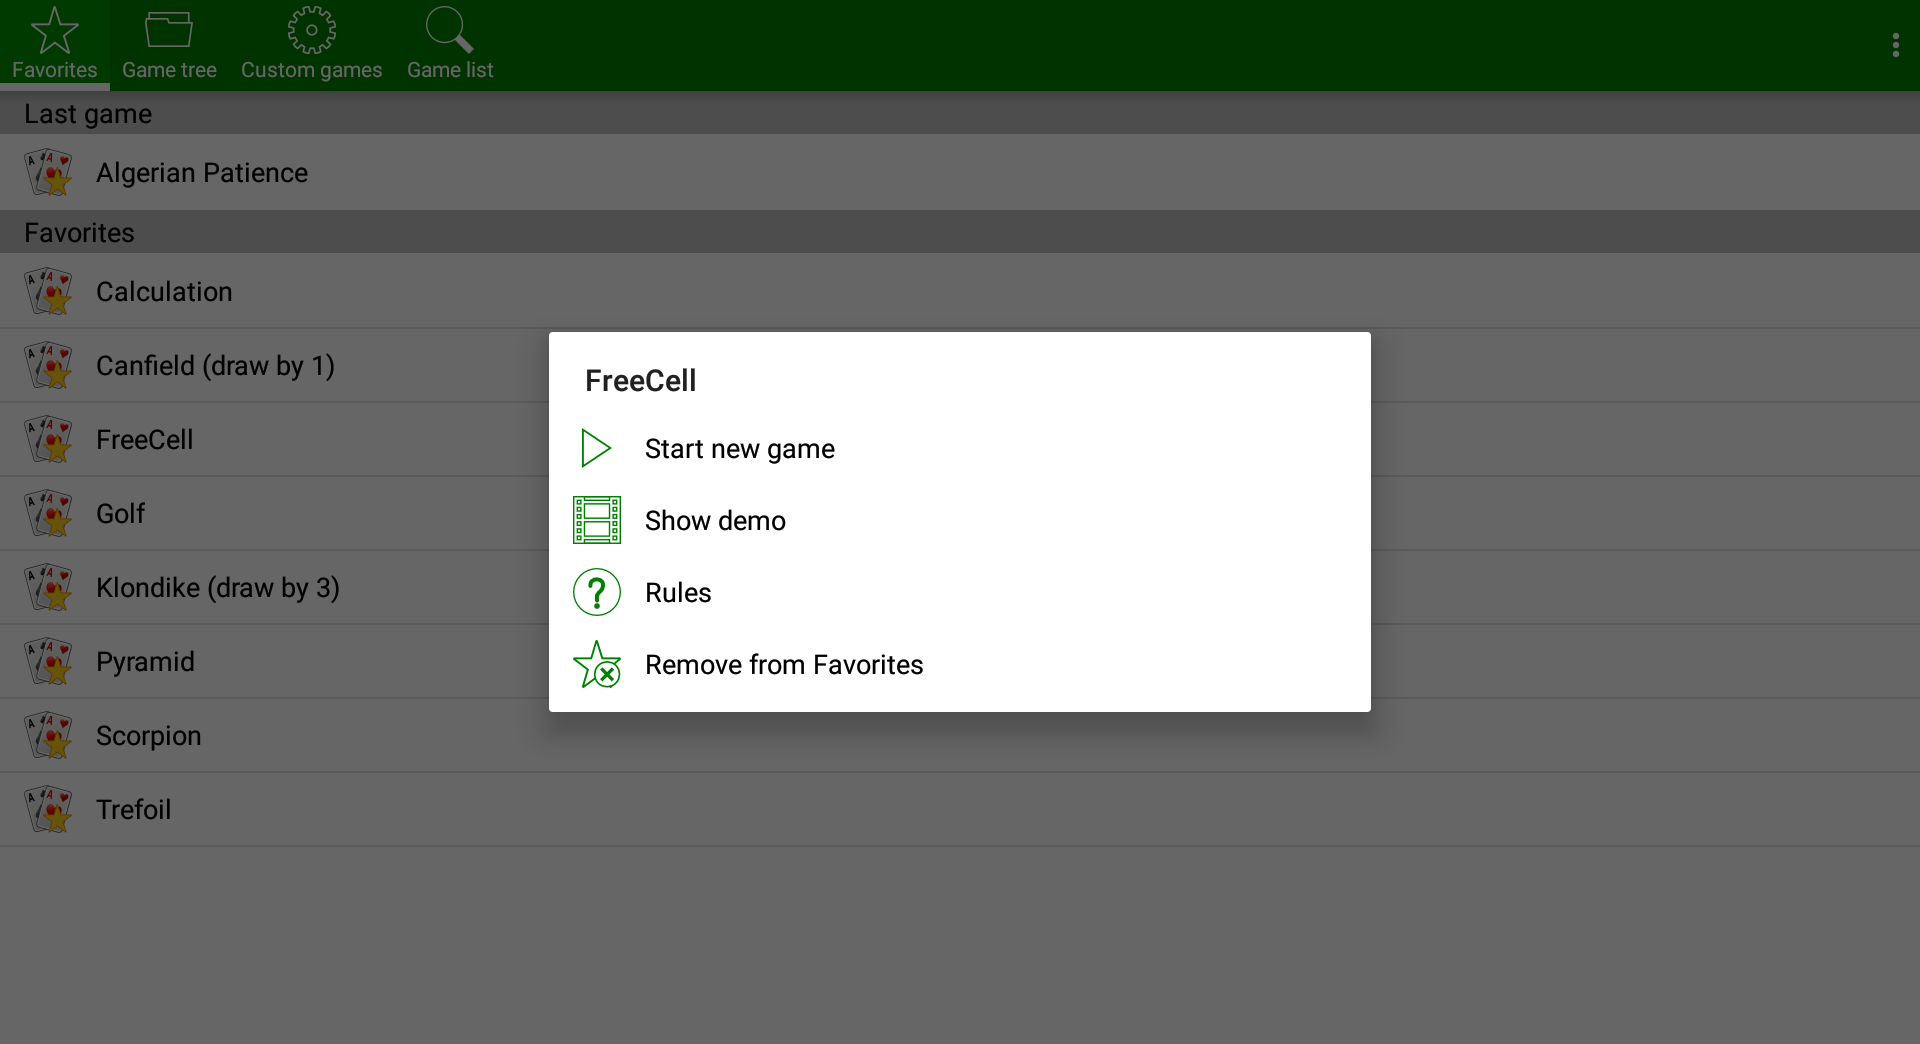Select Remove from Favorites option
1920x1044 pixels.
[783, 665]
